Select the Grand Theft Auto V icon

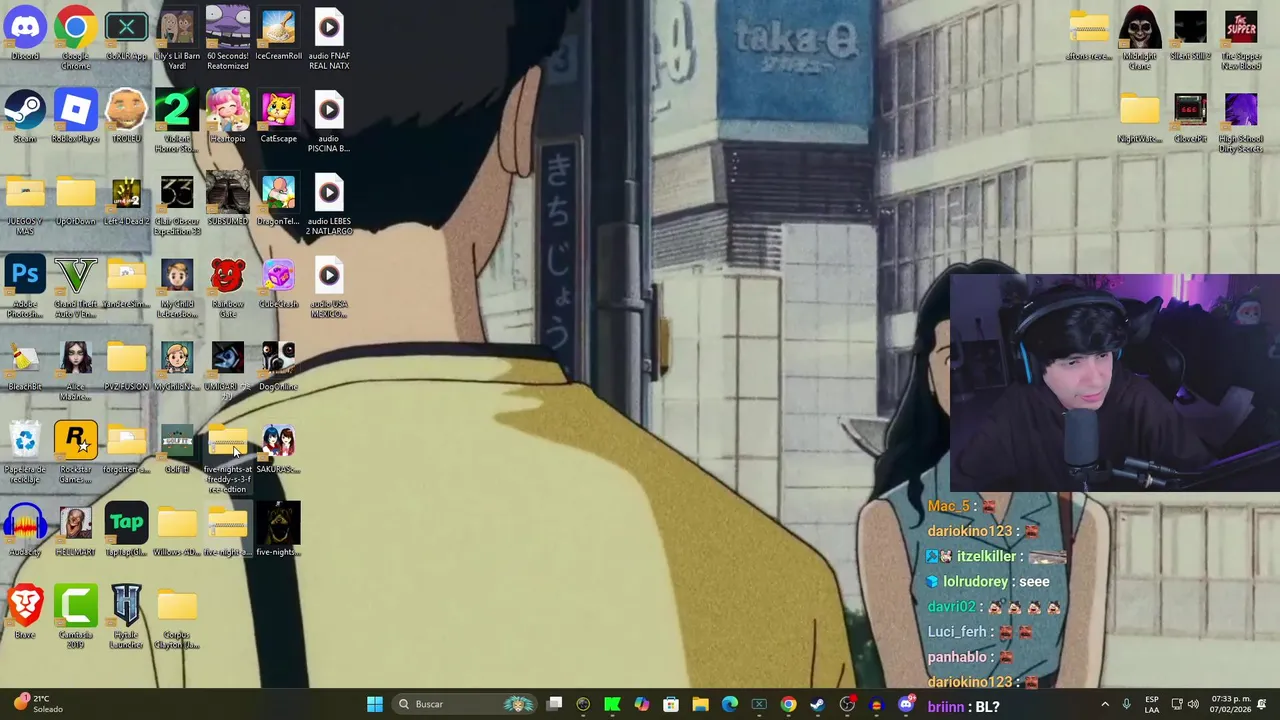point(76,288)
